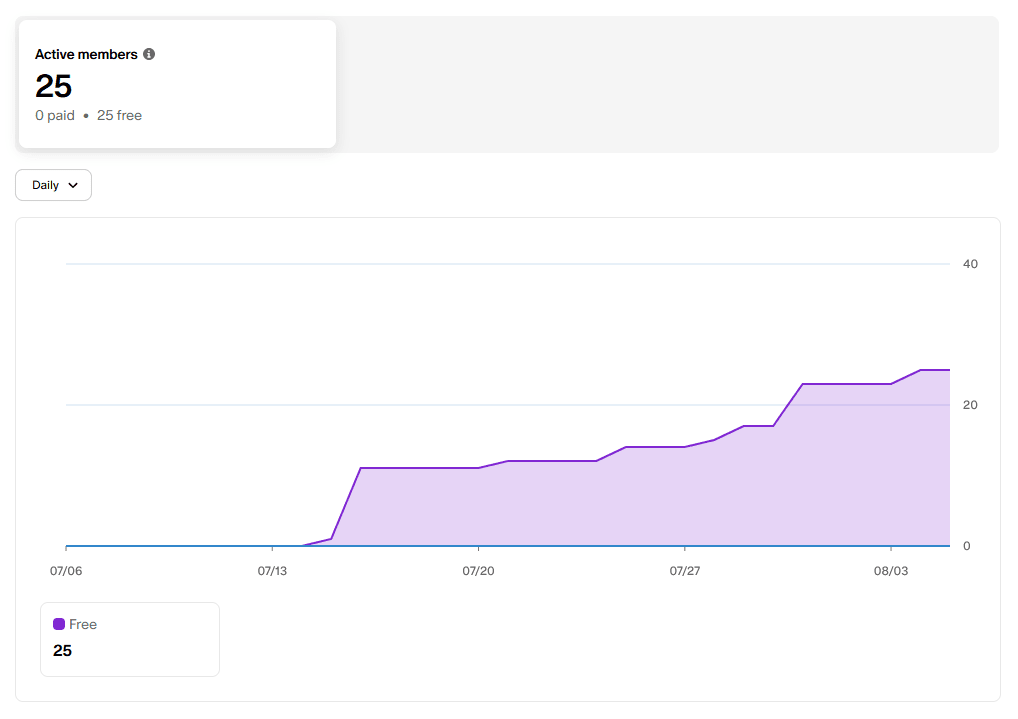Select the Active members heading text

pos(86,54)
